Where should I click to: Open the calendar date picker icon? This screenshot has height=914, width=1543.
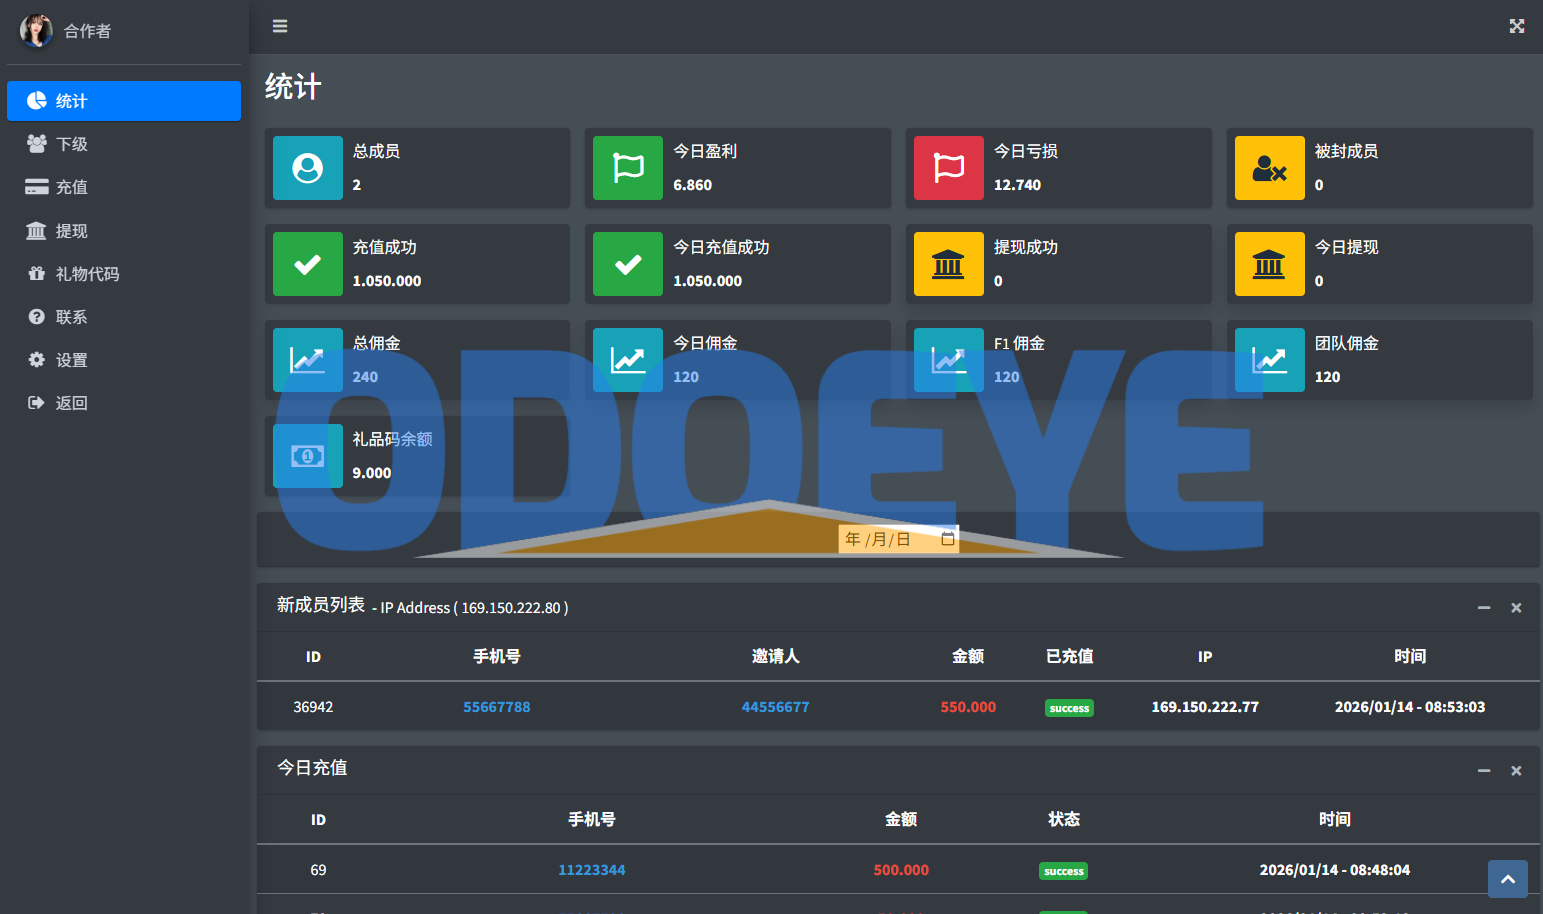point(947,539)
